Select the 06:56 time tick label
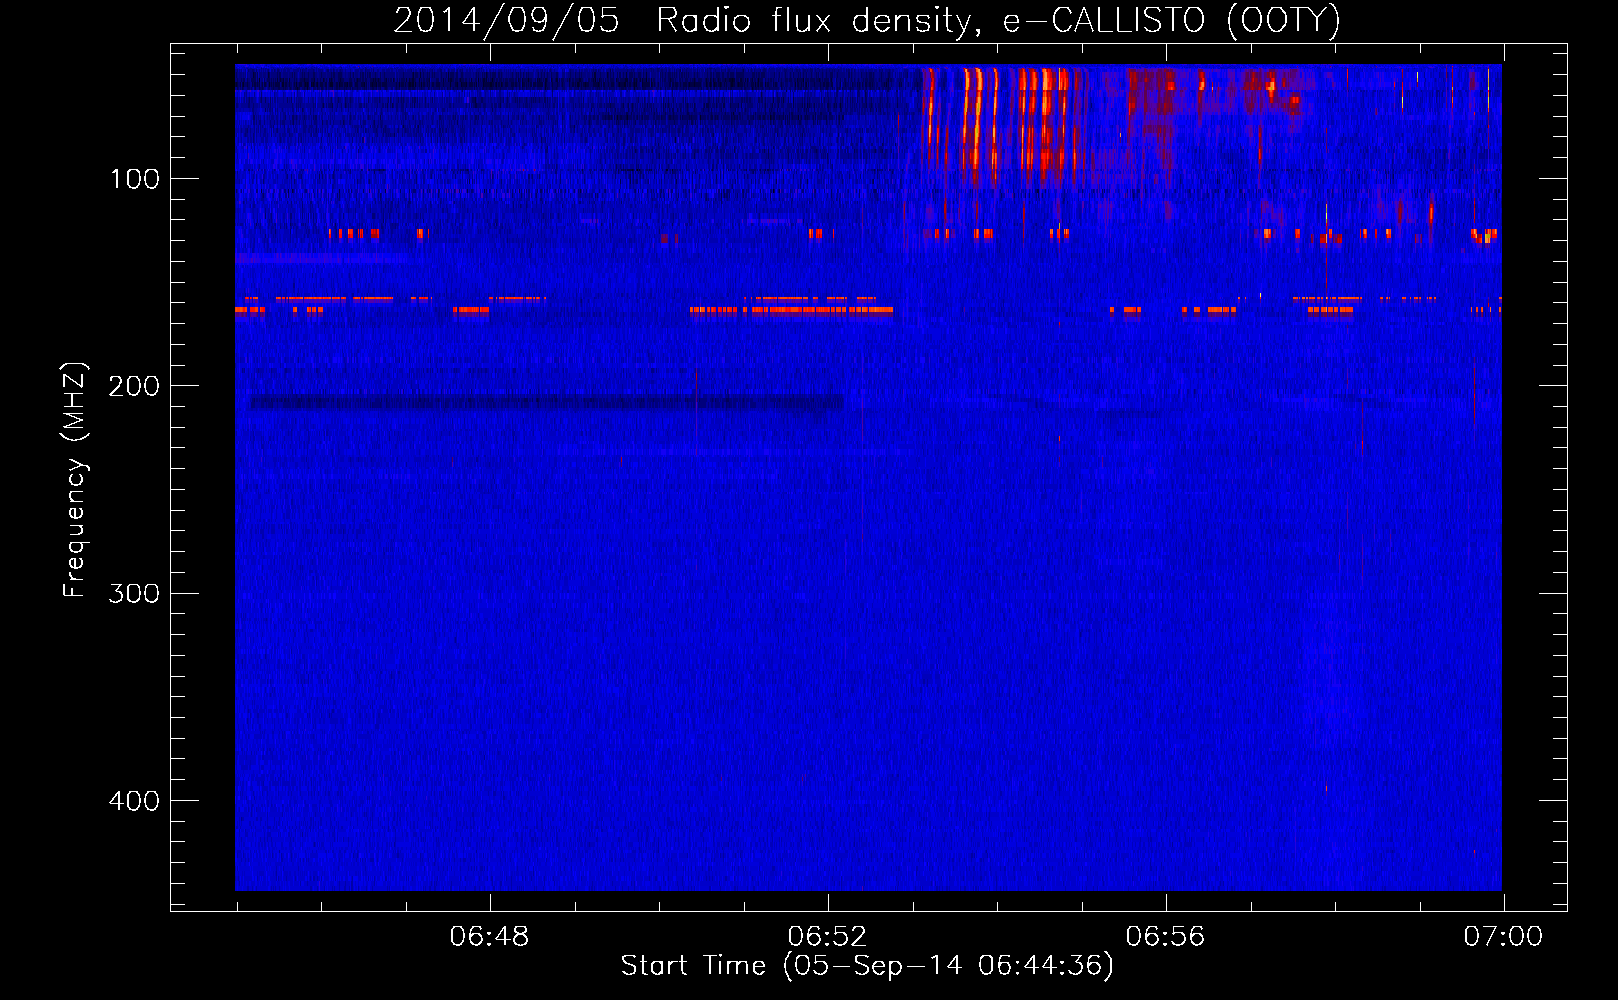This screenshot has height=1000, width=1618. (x=1165, y=937)
